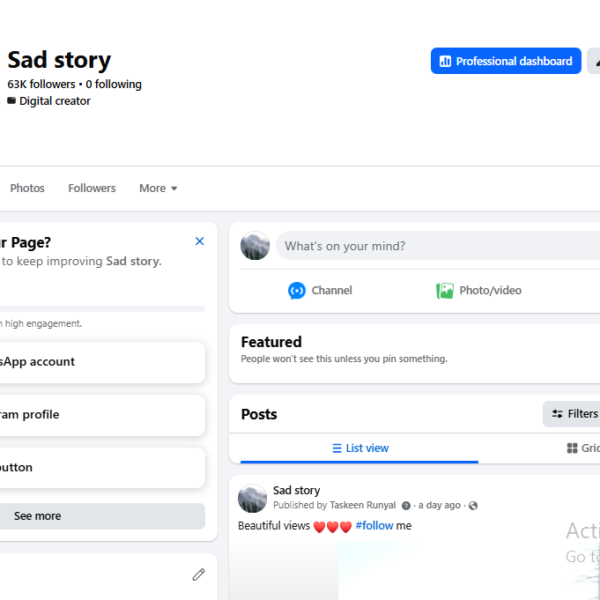Screen dimensions: 600x600
Task: Click the Digital creator category label
Action: tap(55, 101)
